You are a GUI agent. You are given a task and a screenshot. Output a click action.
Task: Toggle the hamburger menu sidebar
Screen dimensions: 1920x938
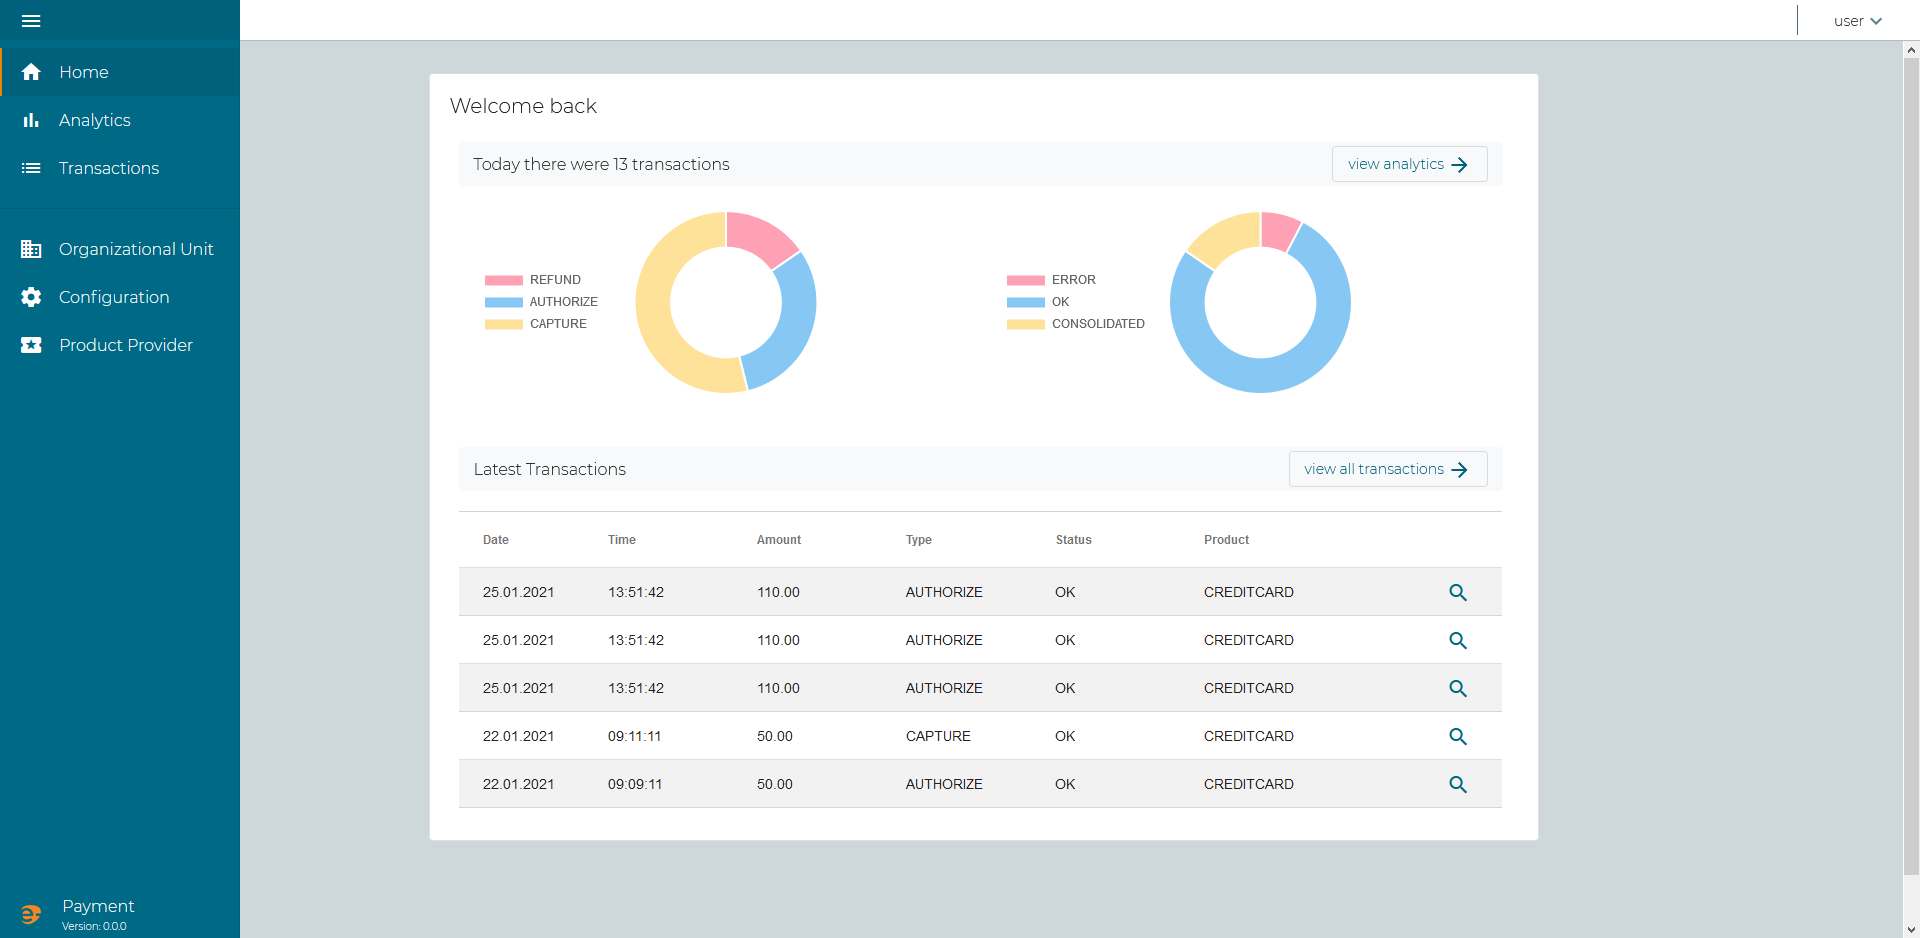31,21
